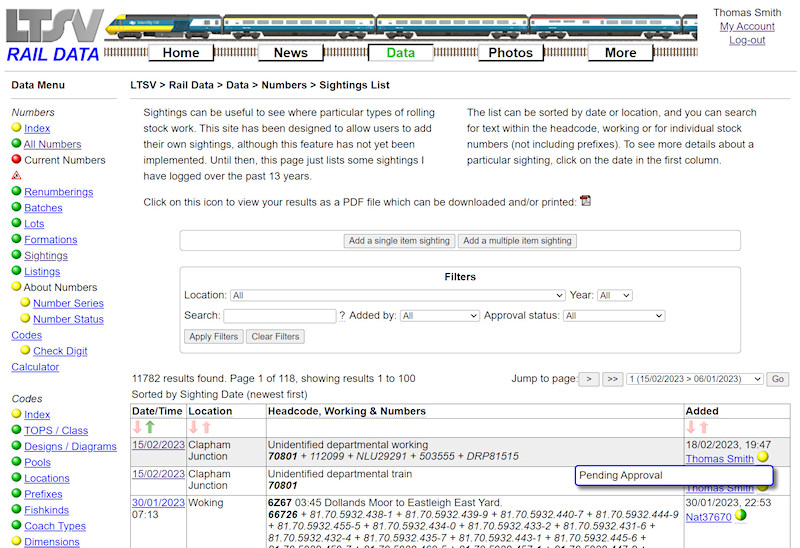The height and width of the screenshot is (548, 800).
Task: Open the Calculator link
Action: coord(35,367)
